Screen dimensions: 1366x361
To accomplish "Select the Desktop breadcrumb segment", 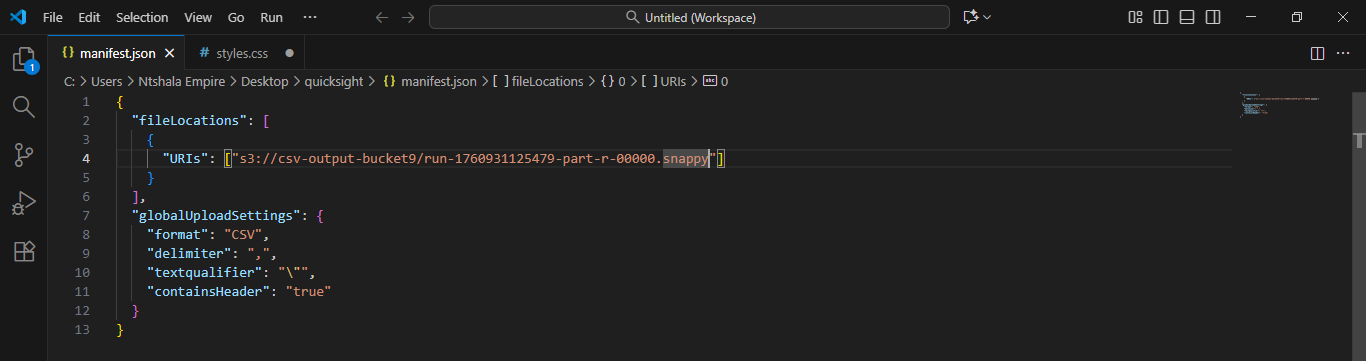I will click(264, 82).
